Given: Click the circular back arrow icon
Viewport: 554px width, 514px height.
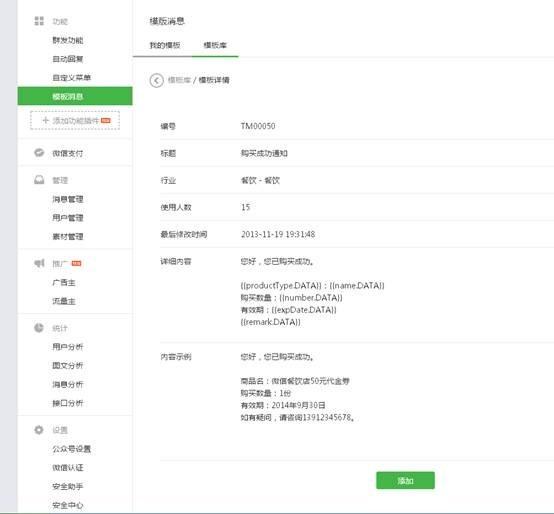Looking at the screenshot, I should pos(156,81).
